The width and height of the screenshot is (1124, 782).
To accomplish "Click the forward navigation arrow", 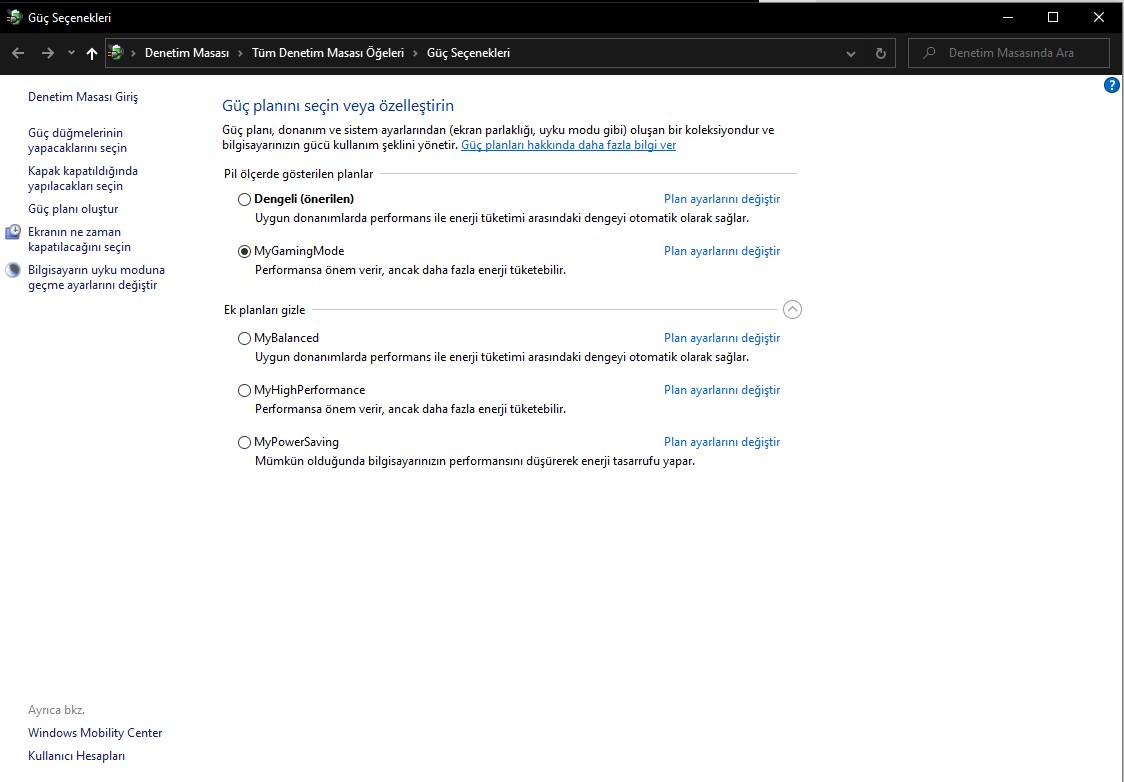I will [47, 53].
